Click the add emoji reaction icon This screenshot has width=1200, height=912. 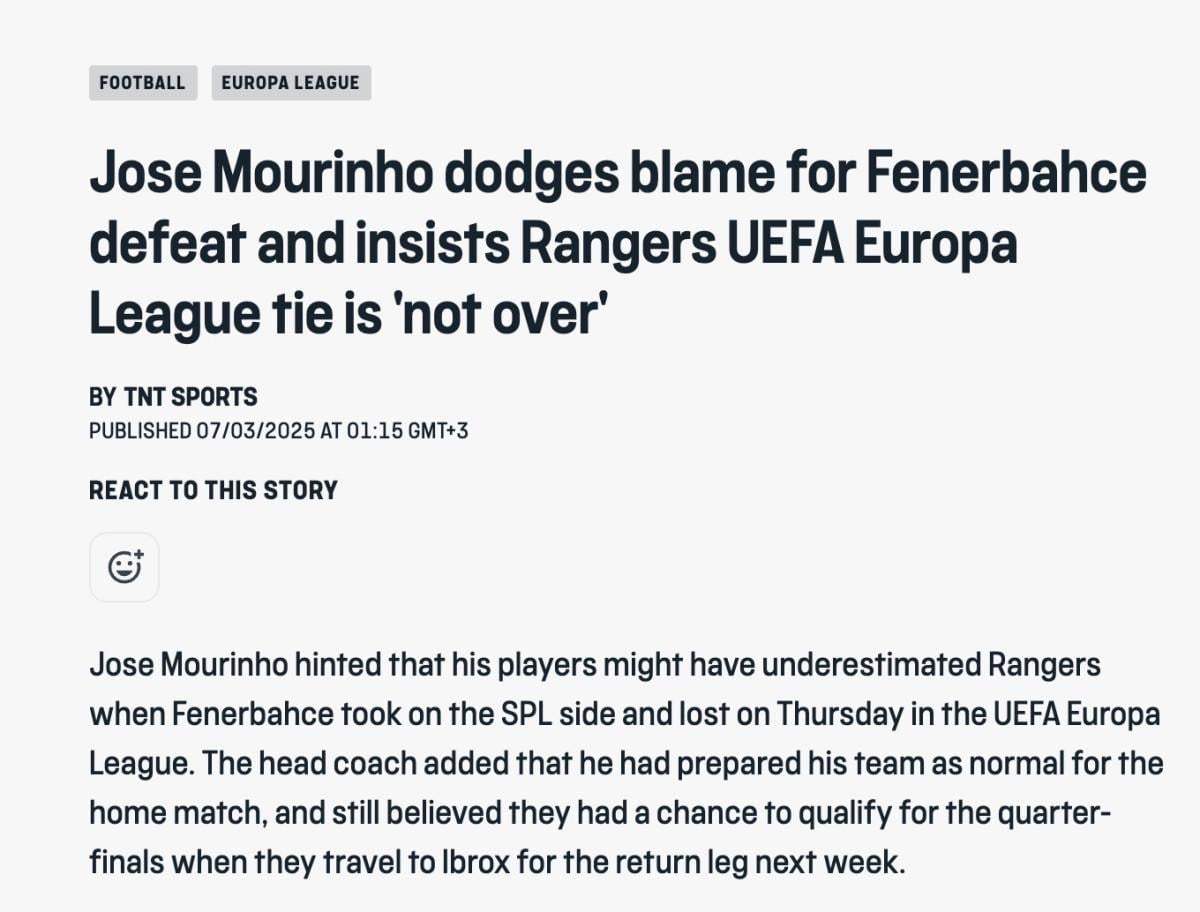(124, 567)
